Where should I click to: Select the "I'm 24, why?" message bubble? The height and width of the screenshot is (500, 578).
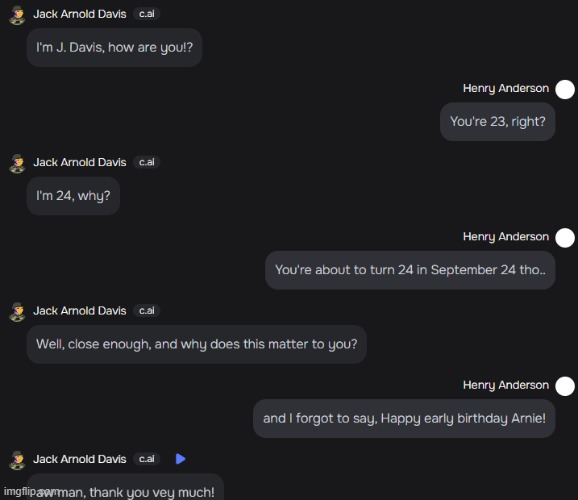click(x=73, y=196)
